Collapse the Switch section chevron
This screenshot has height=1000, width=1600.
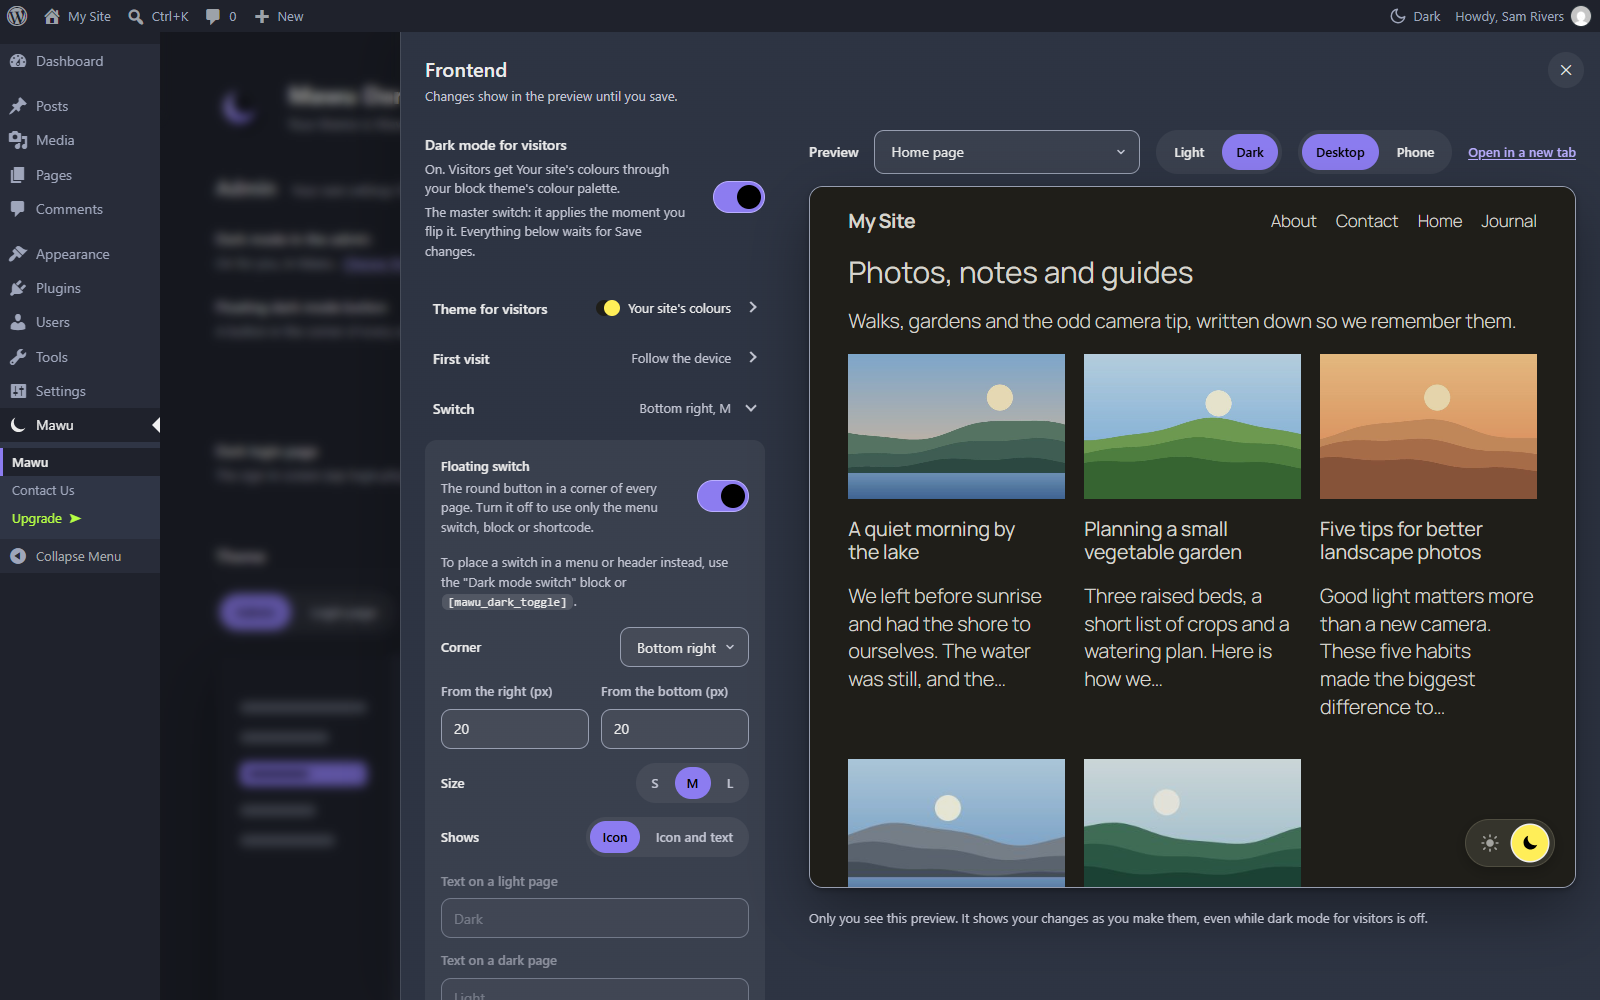click(x=751, y=408)
